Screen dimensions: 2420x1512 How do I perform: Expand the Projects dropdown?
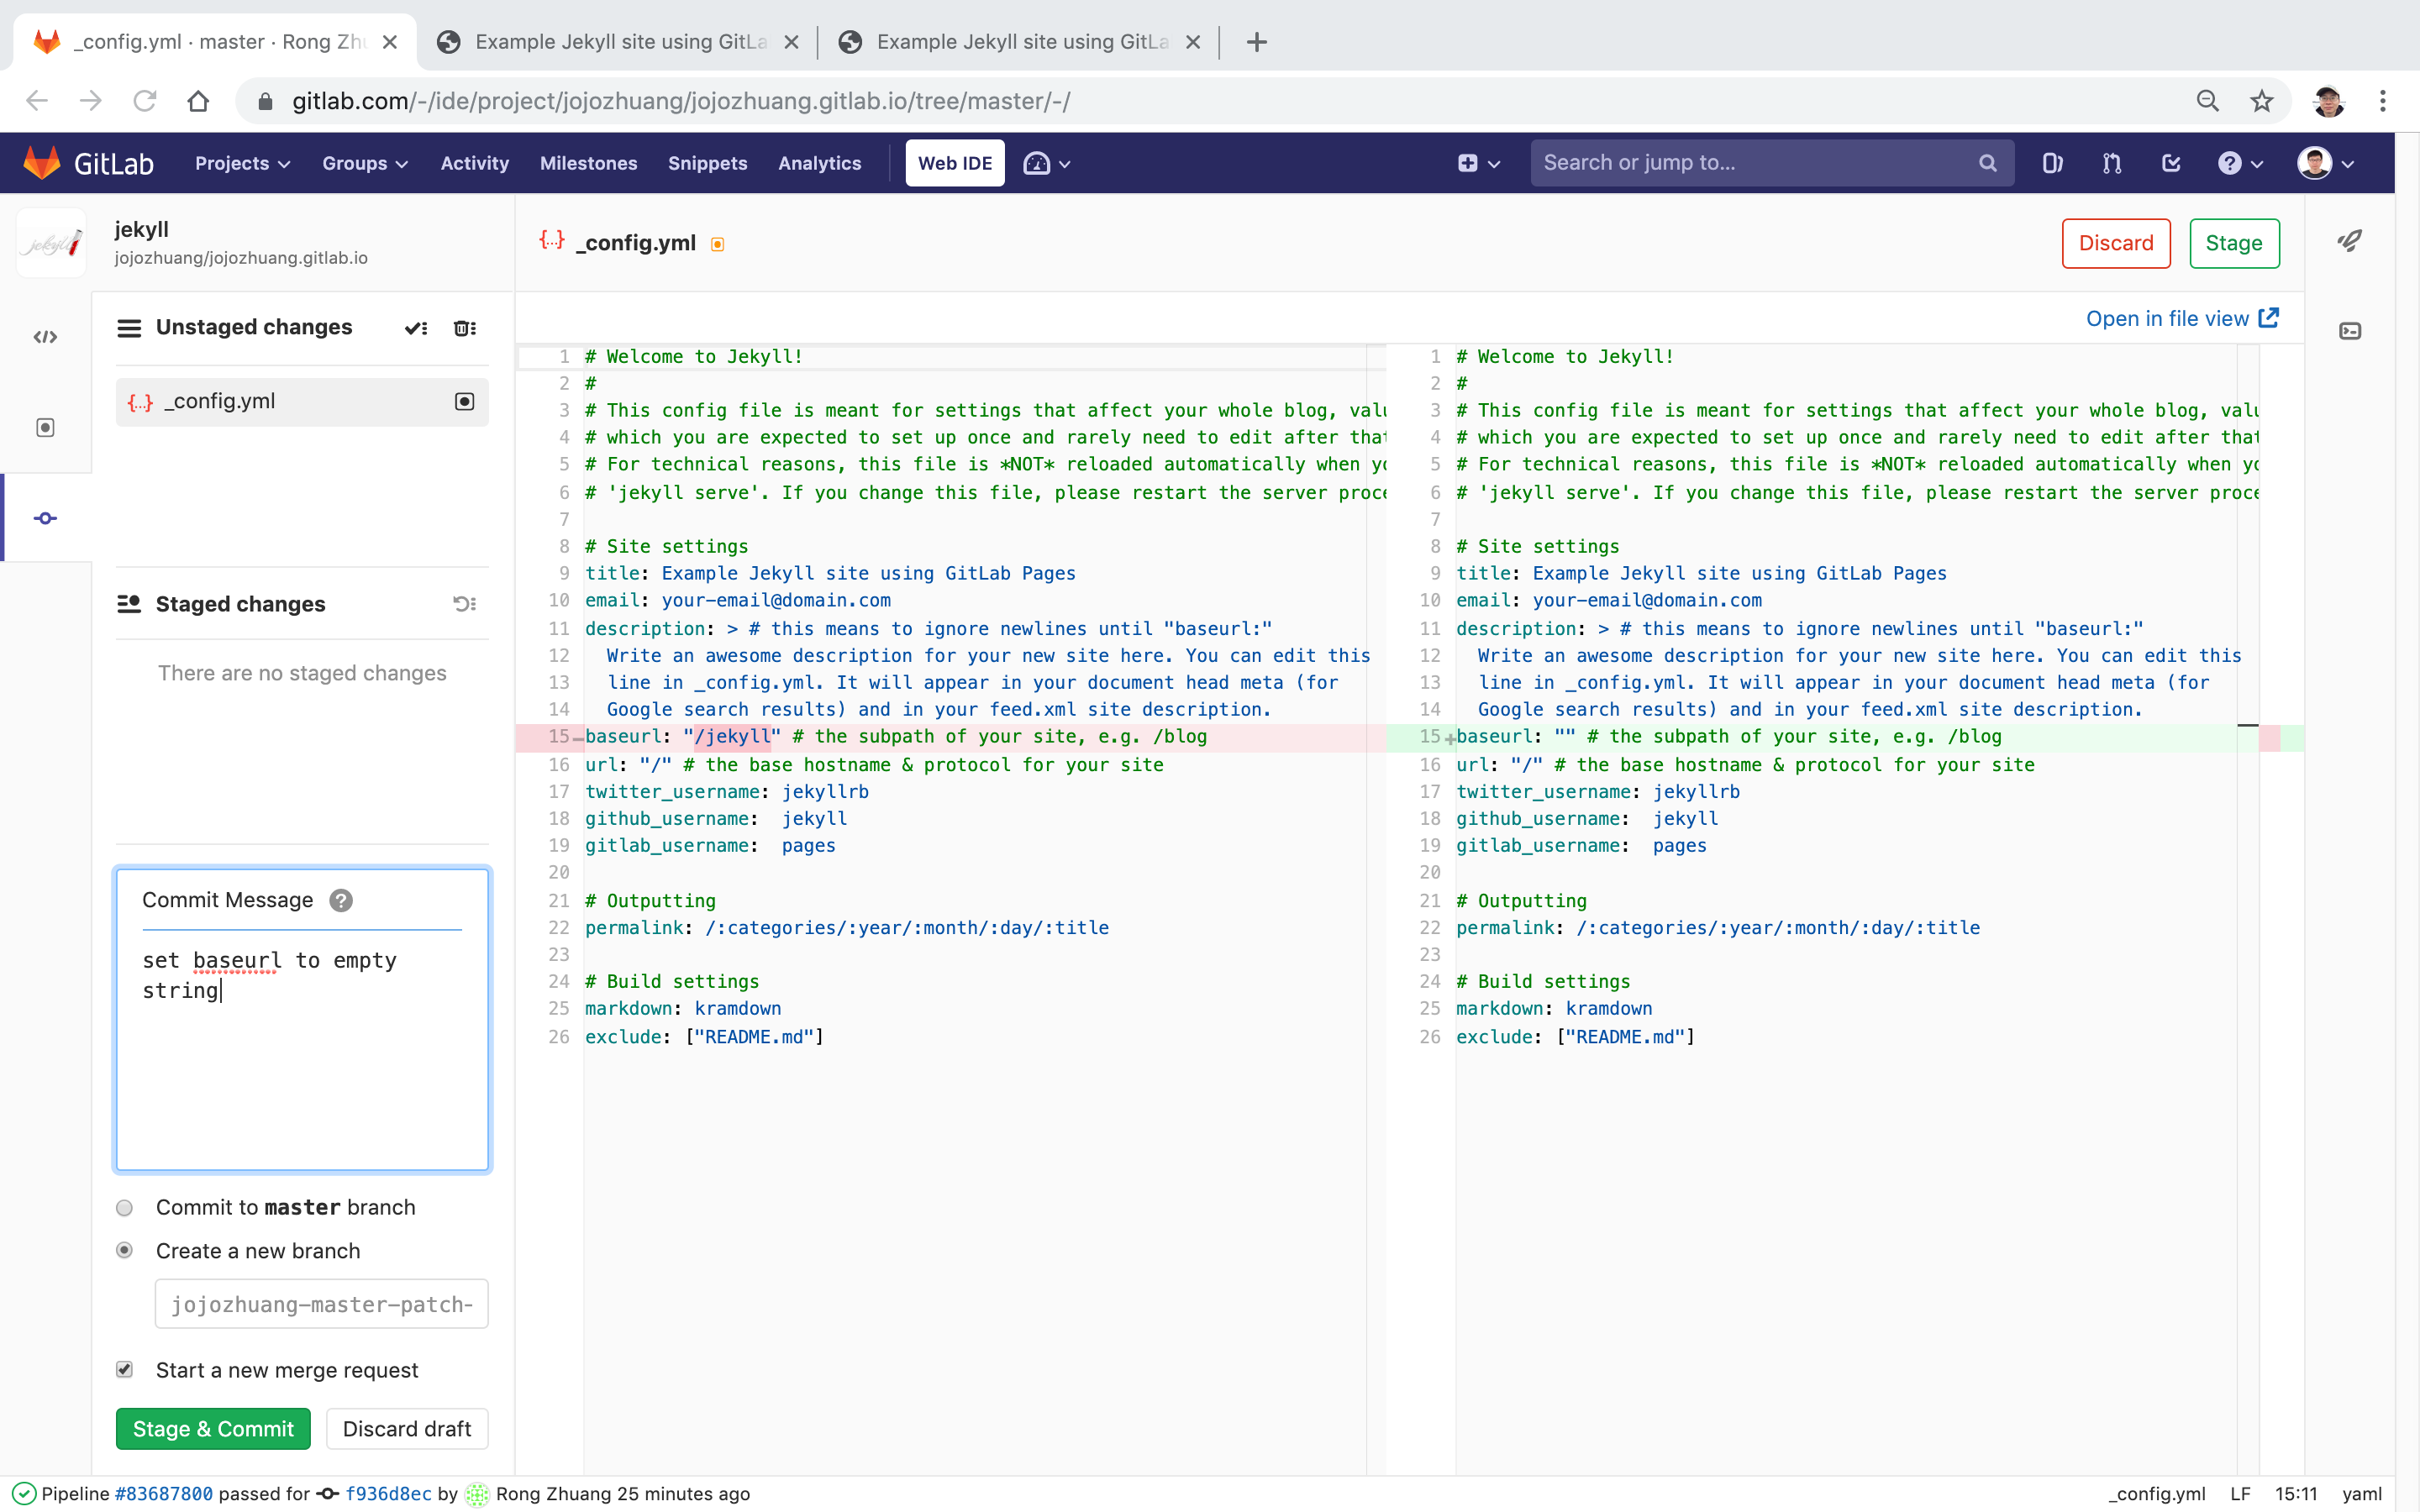[x=242, y=163]
